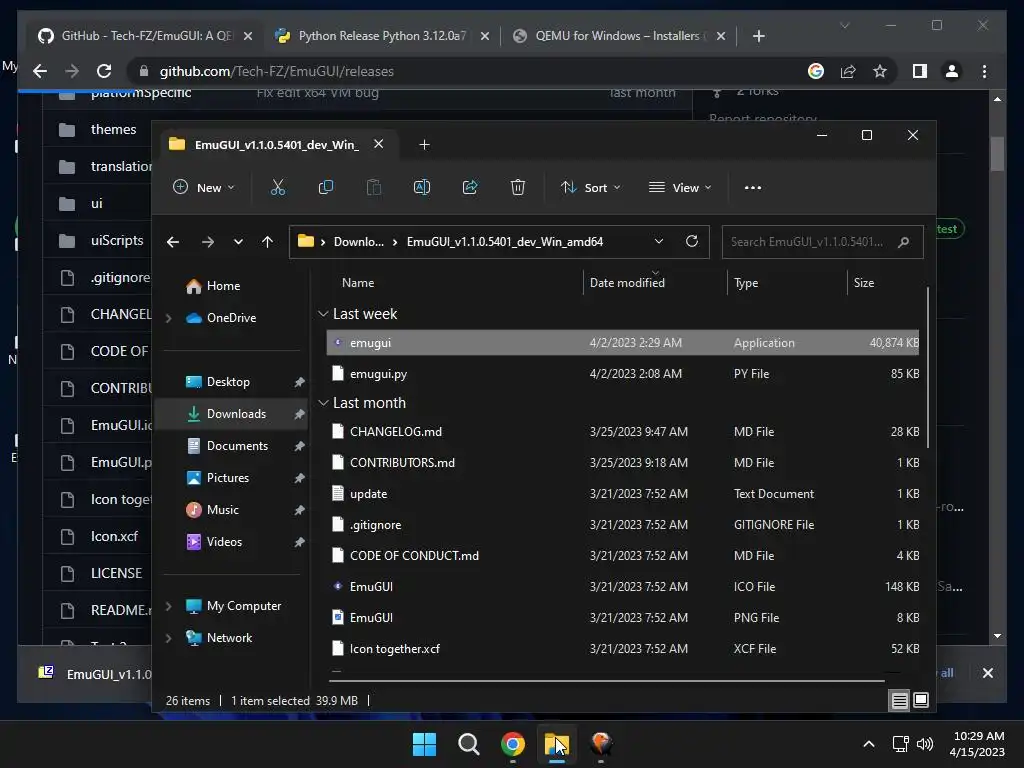Collapse the Last month group
The width and height of the screenshot is (1024, 768).
point(323,403)
